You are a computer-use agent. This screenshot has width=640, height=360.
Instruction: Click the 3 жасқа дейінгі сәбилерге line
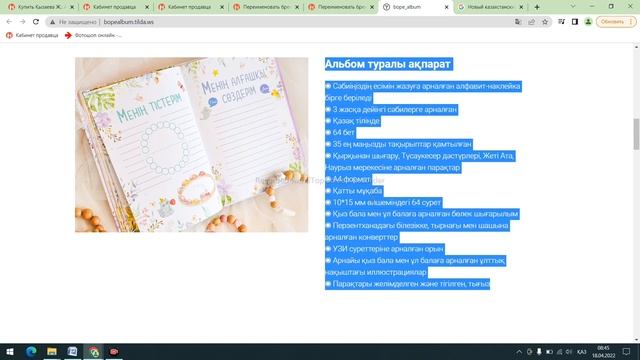[391, 109]
